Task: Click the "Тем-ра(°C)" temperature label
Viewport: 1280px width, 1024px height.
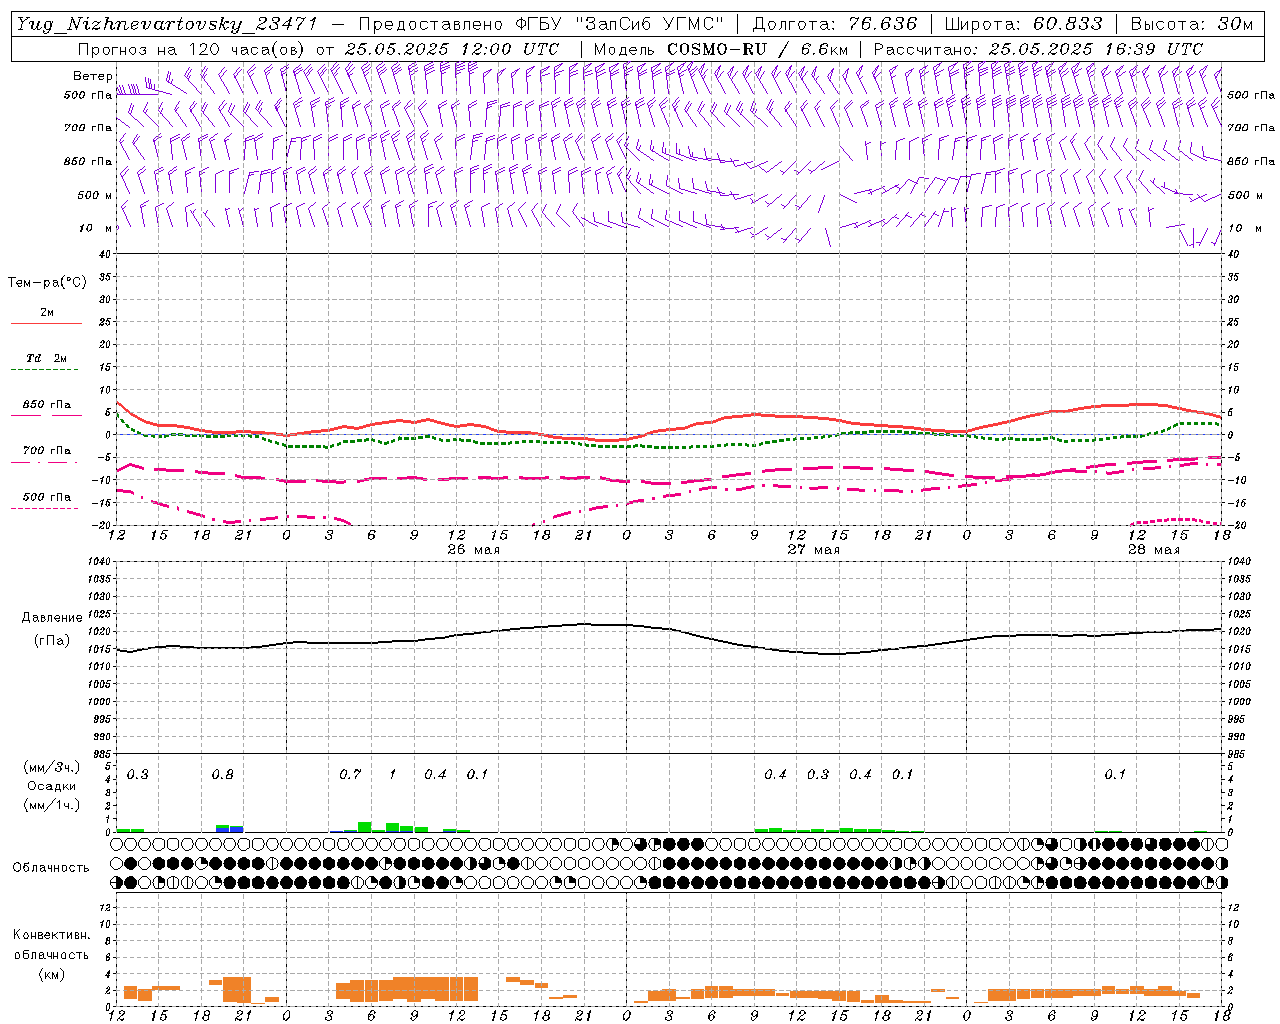Action: tap(47, 283)
